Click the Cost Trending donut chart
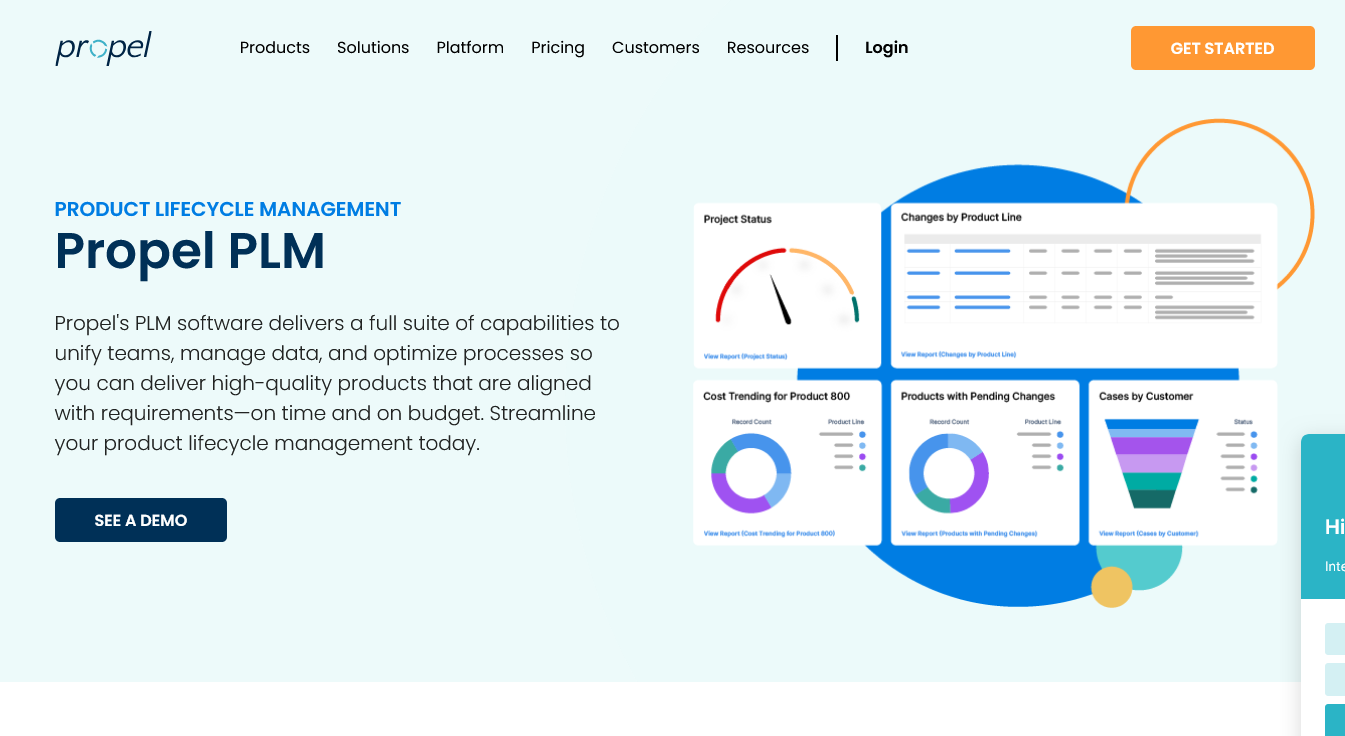The width and height of the screenshot is (1345, 736). click(751, 473)
